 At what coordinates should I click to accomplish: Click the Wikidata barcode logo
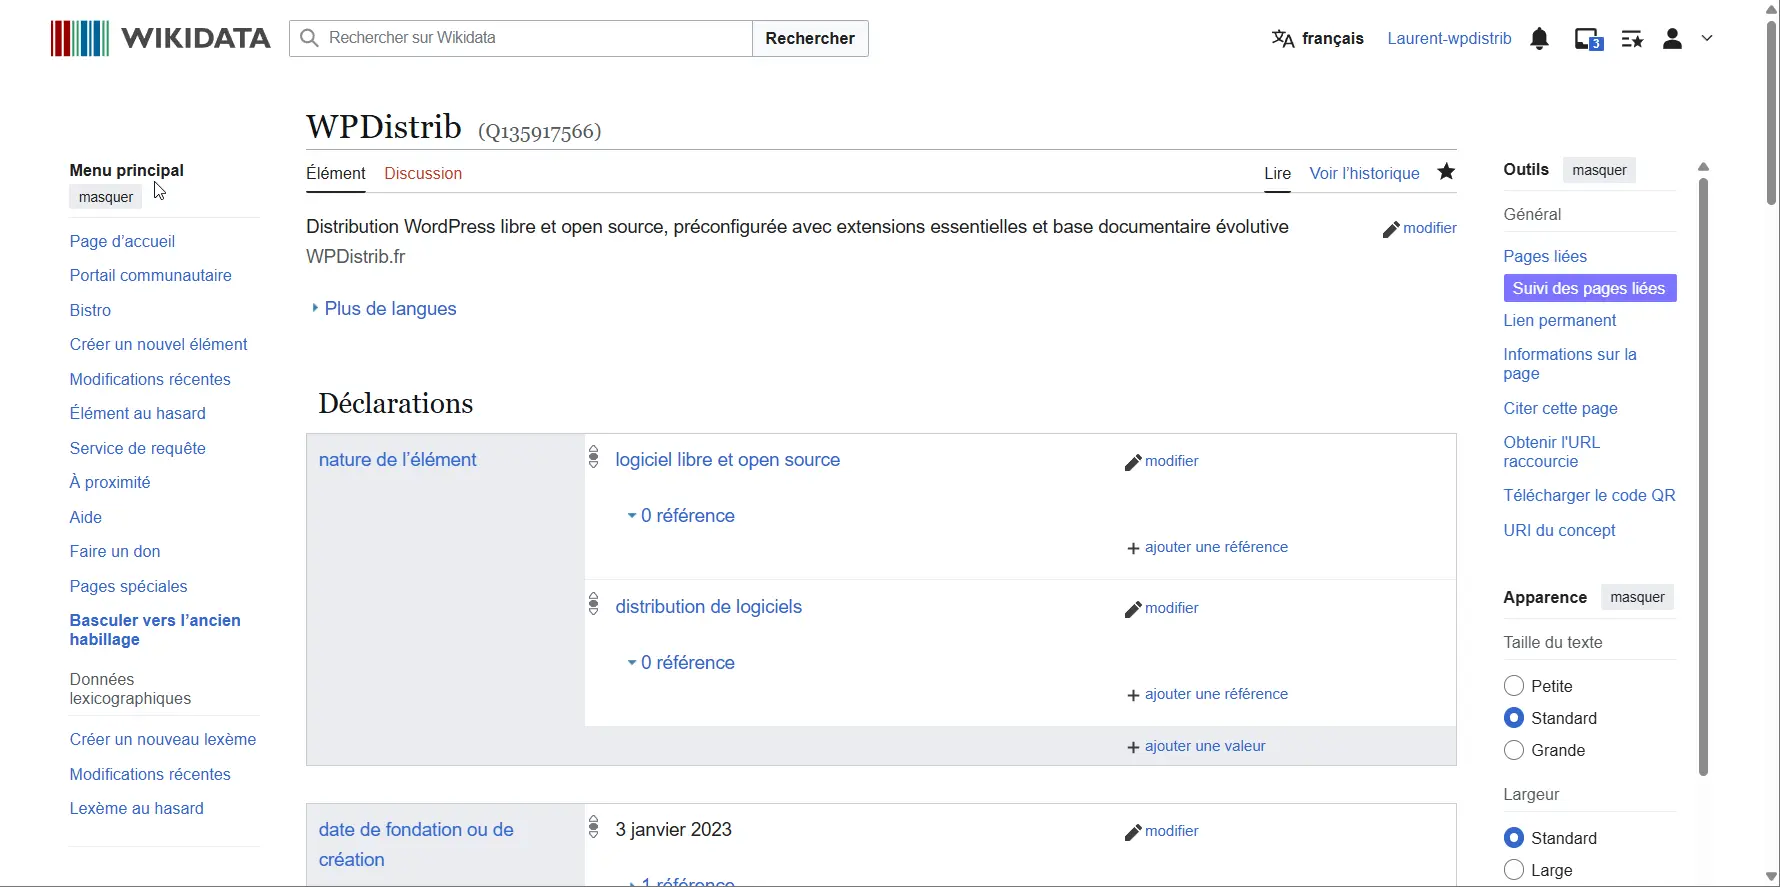[x=80, y=38]
